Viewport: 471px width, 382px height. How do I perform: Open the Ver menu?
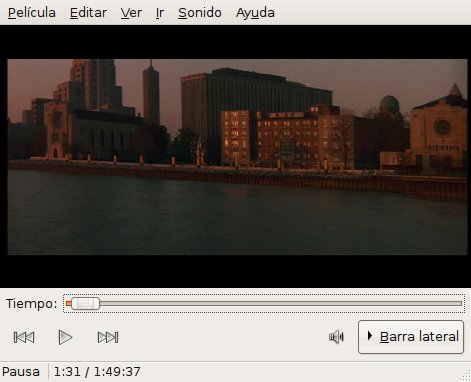[131, 13]
